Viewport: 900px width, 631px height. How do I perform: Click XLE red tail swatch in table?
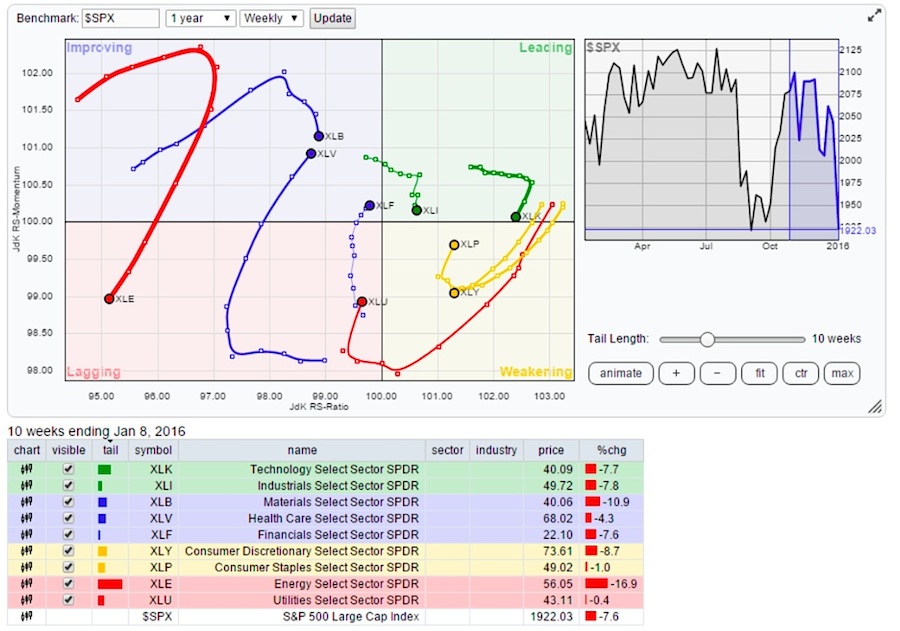pos(110,584)
